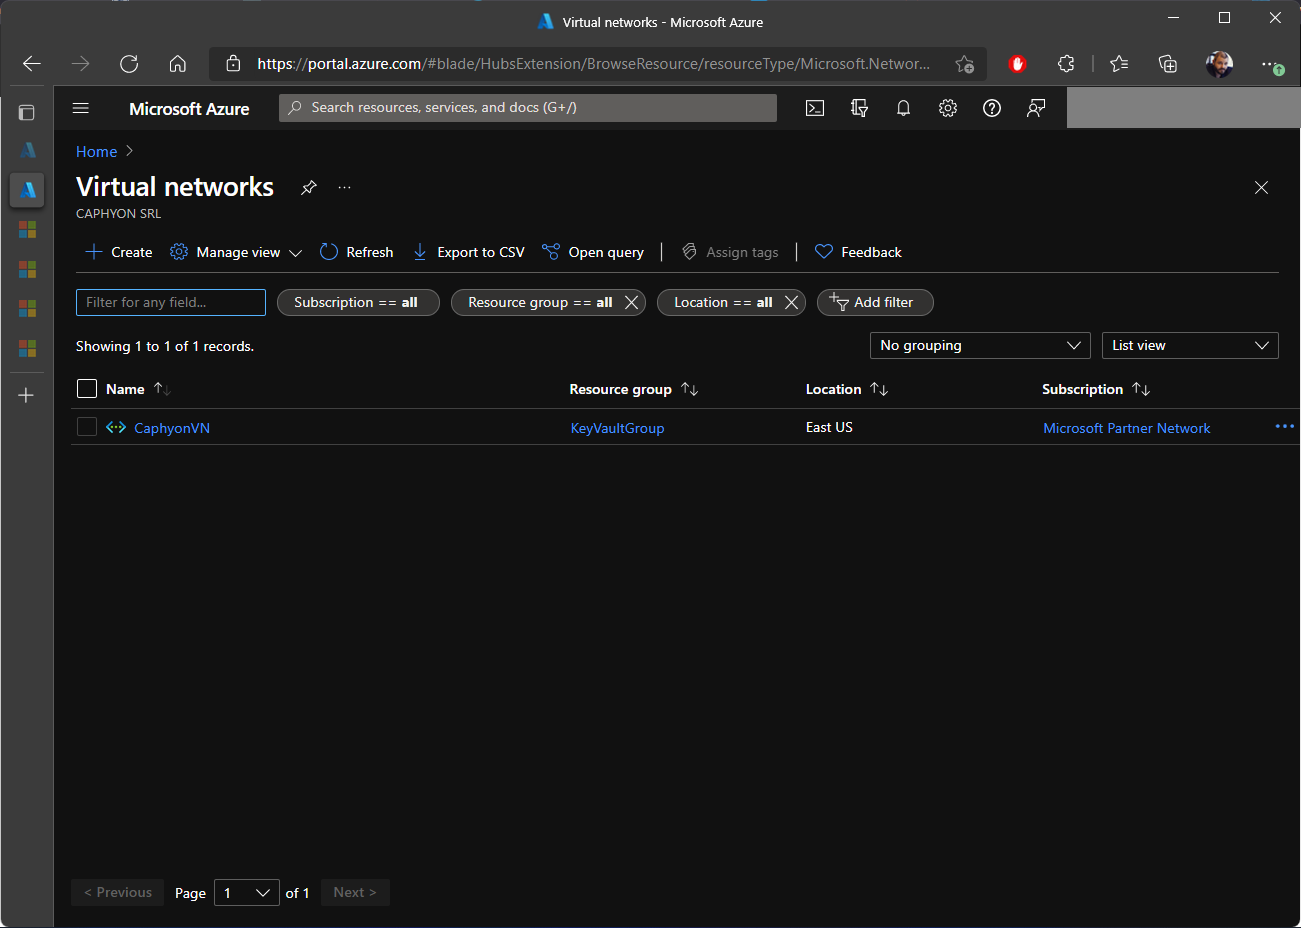The width and height of the screenshot is (1301, 928).
Task: Open the browser Favorites list icon
Action: 1119,64
